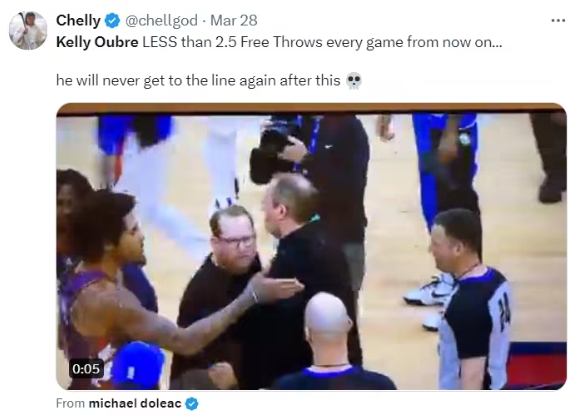
Task: Open the Mar 28 tweet timestamp
Action: tap(234, 20)
